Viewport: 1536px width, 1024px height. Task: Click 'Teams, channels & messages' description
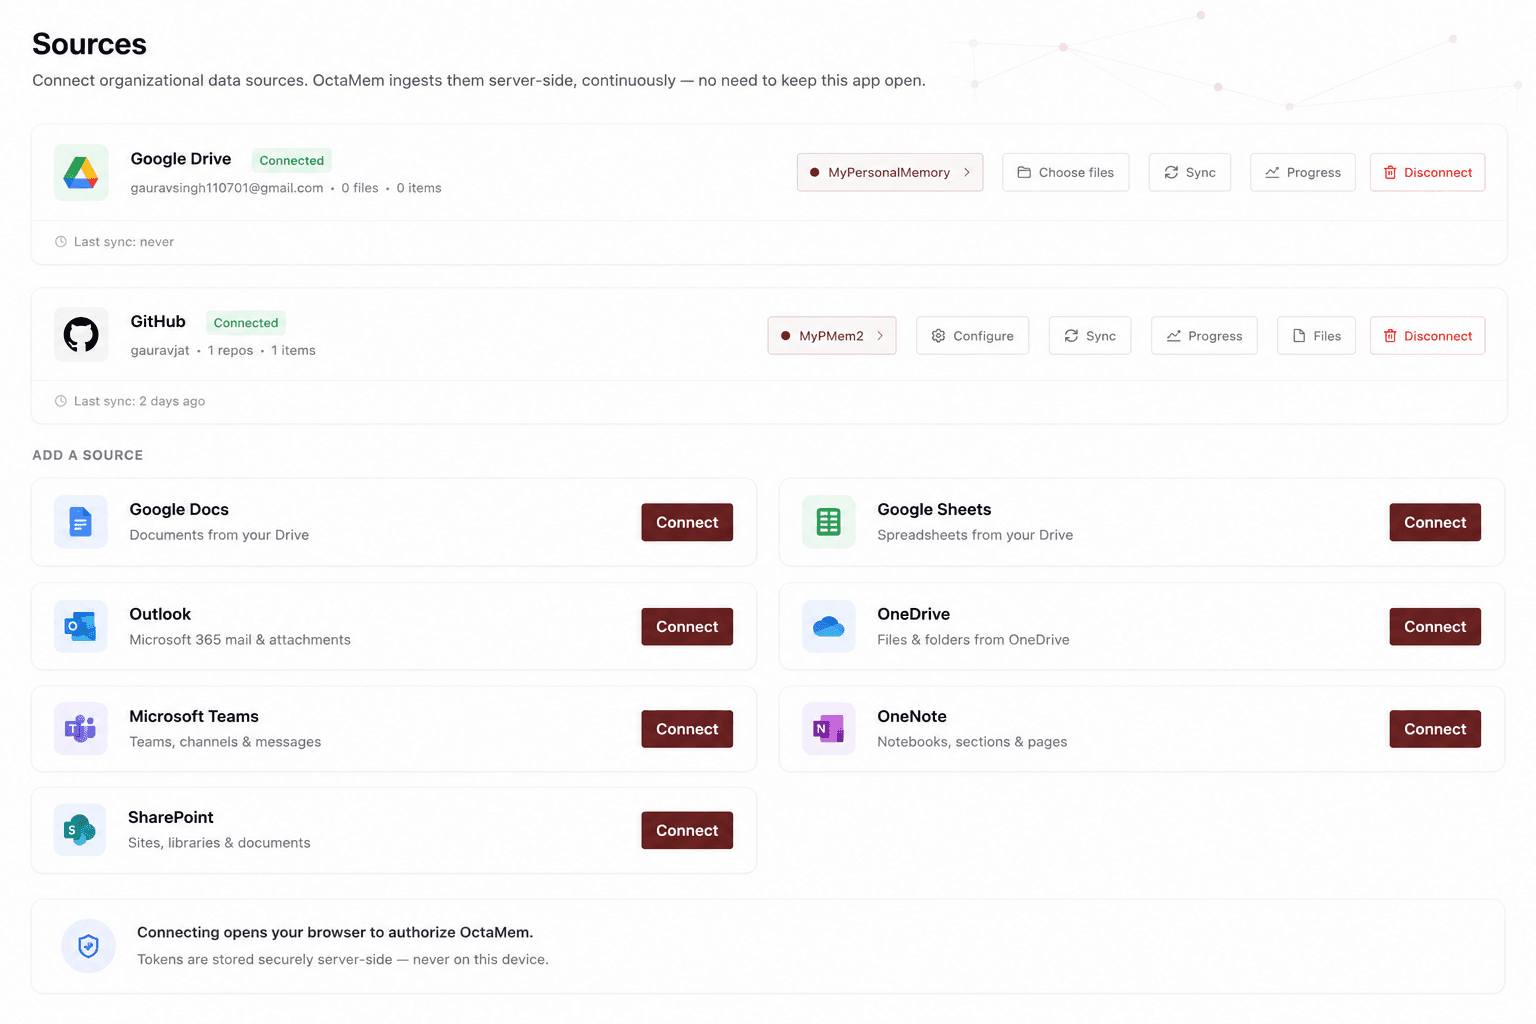tap(225, 742)
